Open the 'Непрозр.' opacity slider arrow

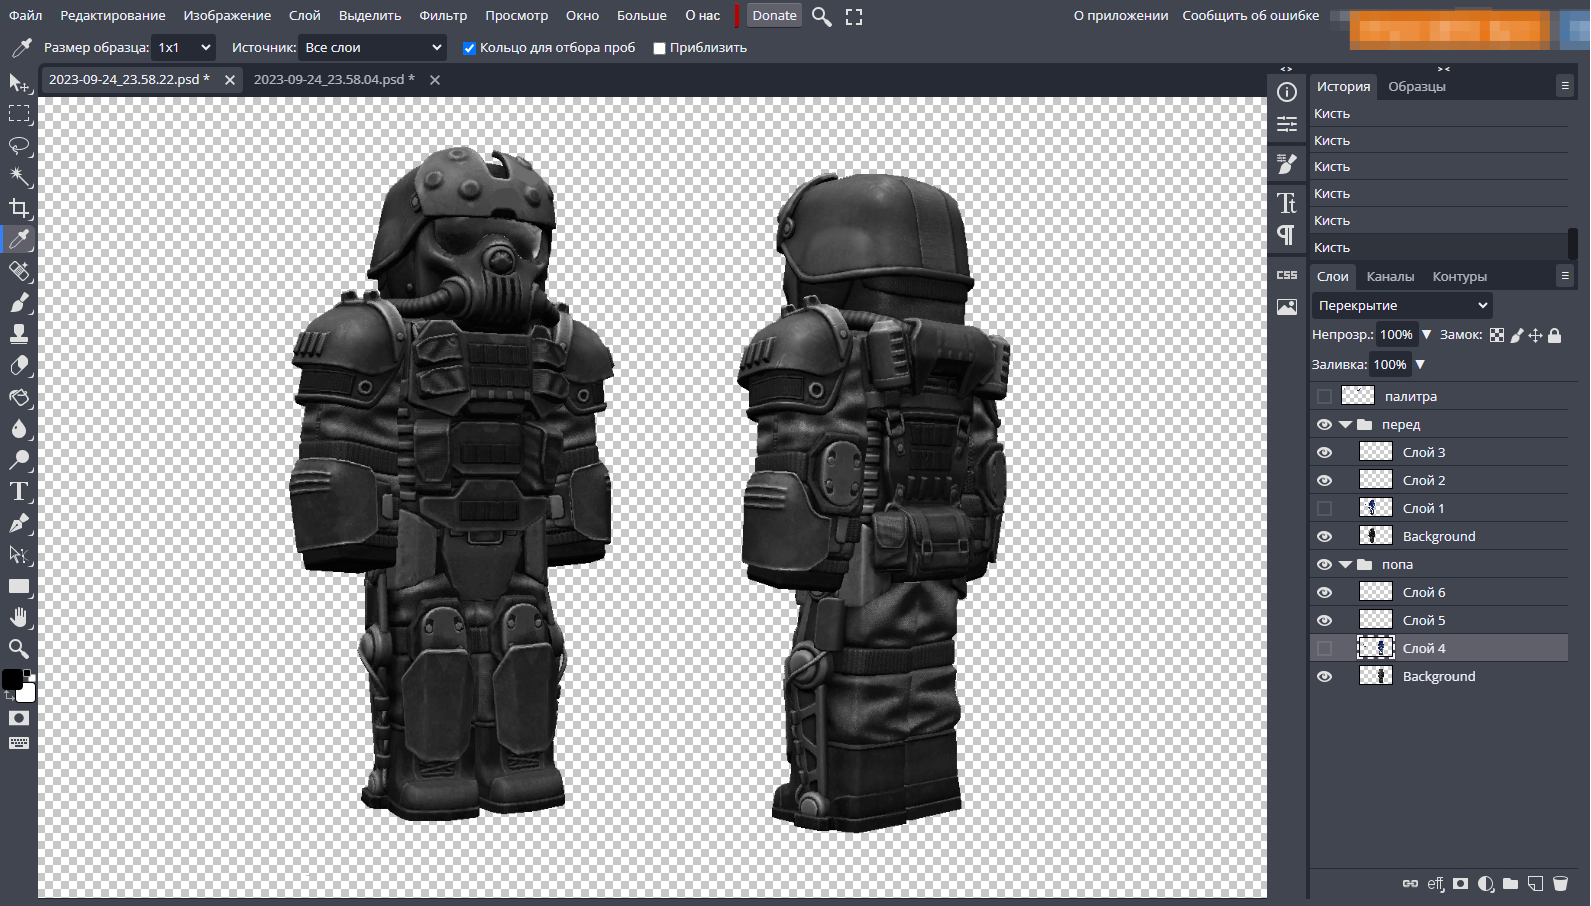pos(1427,335)
